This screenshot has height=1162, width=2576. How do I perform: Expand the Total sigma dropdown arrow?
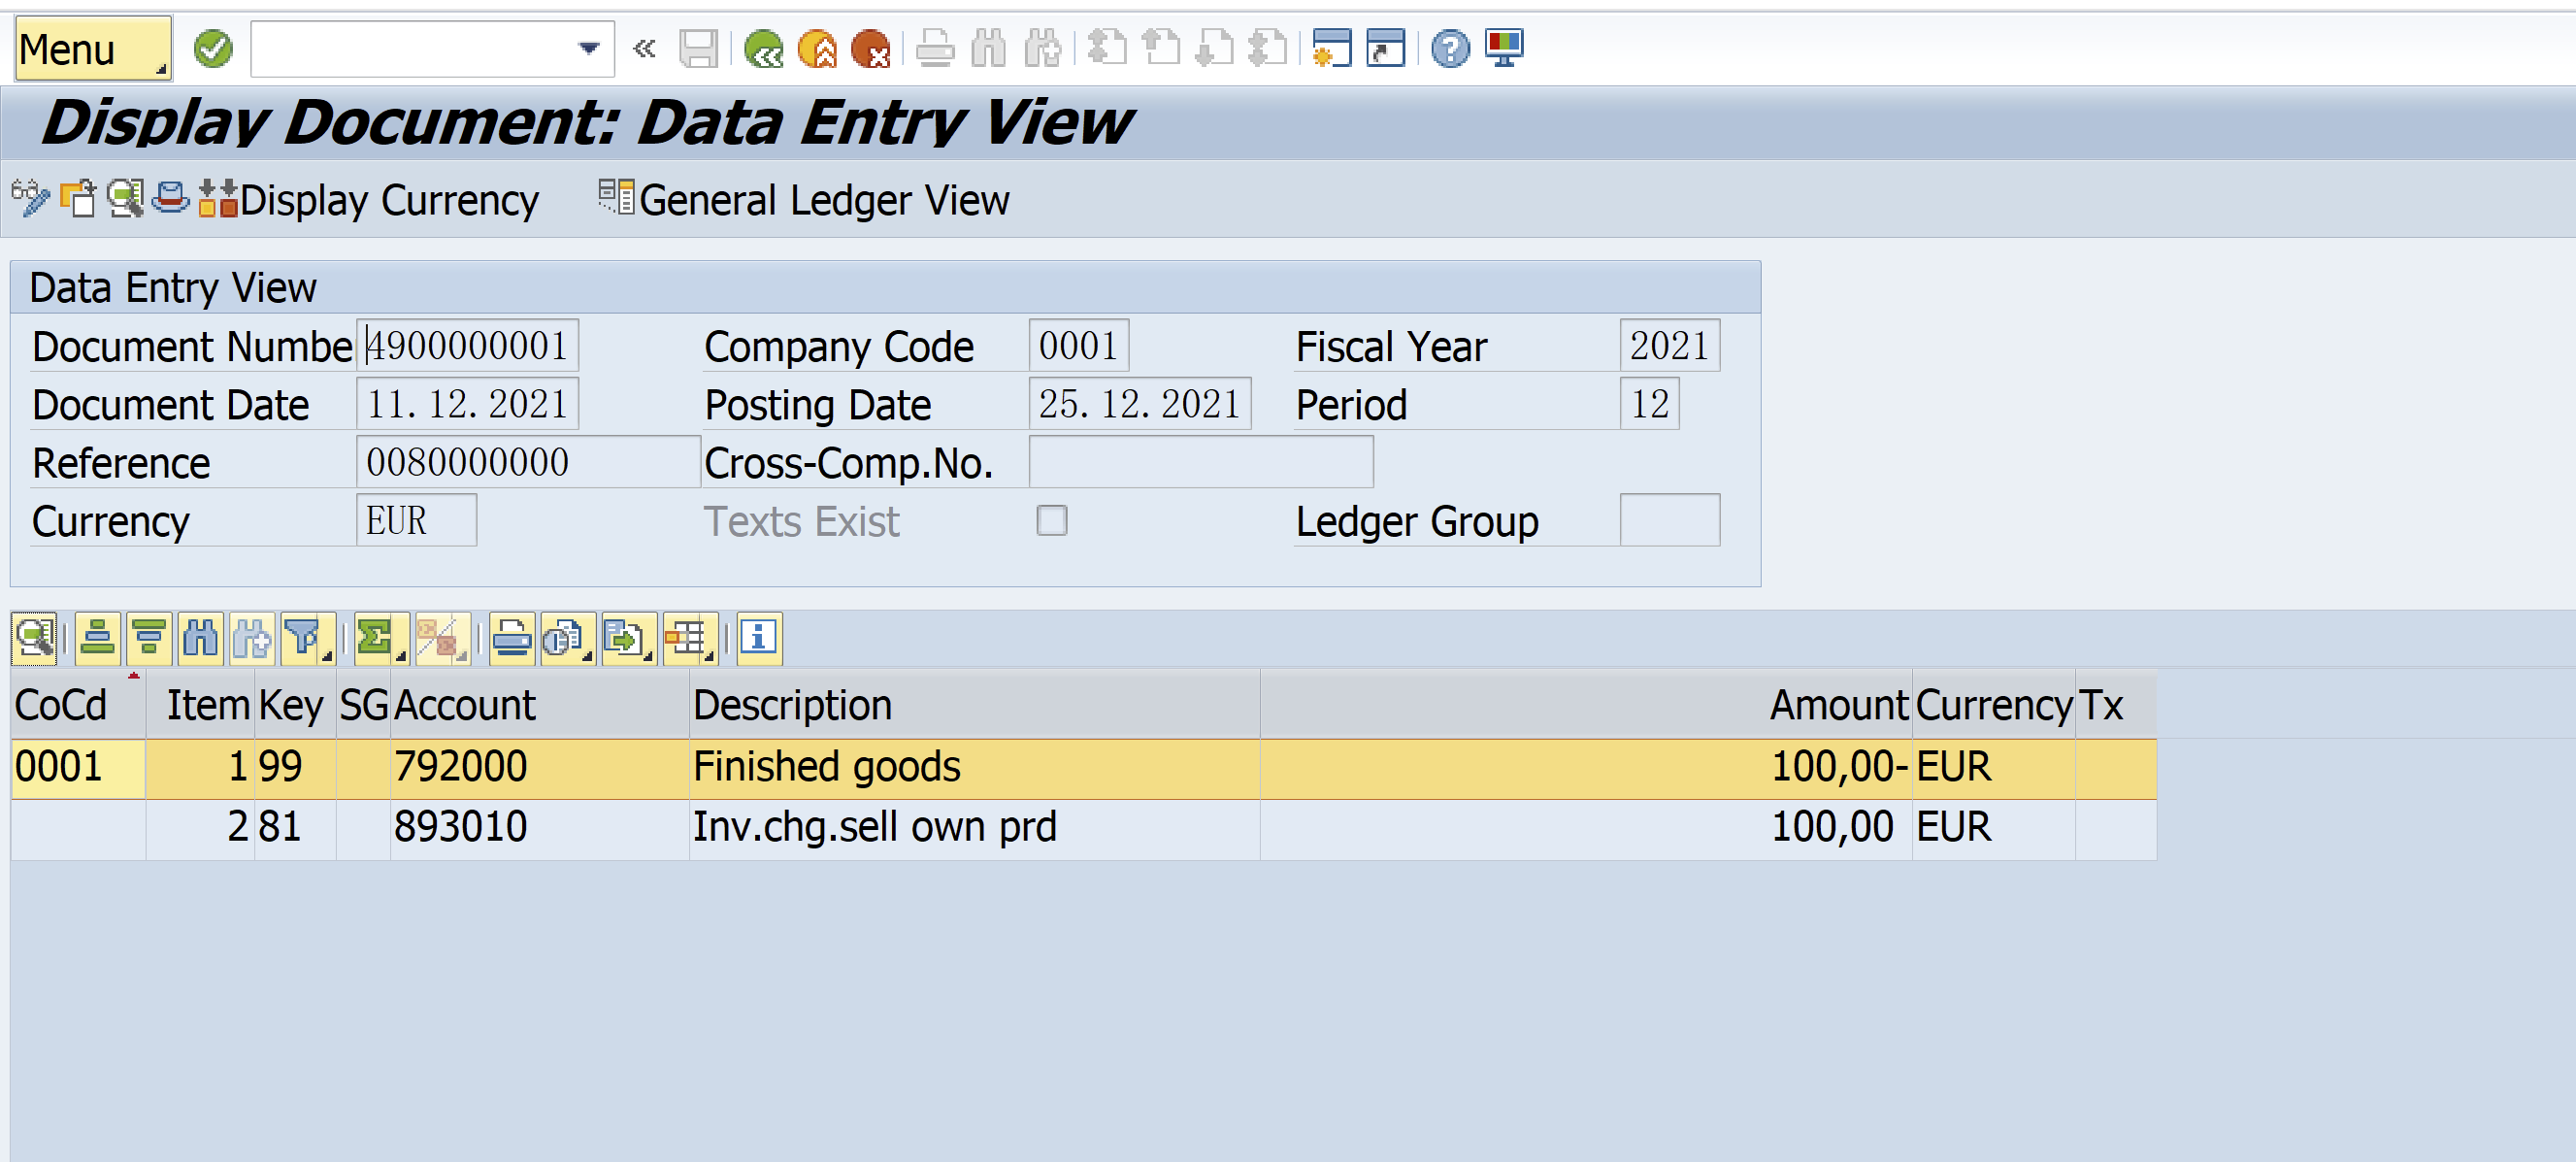(401, 656)
